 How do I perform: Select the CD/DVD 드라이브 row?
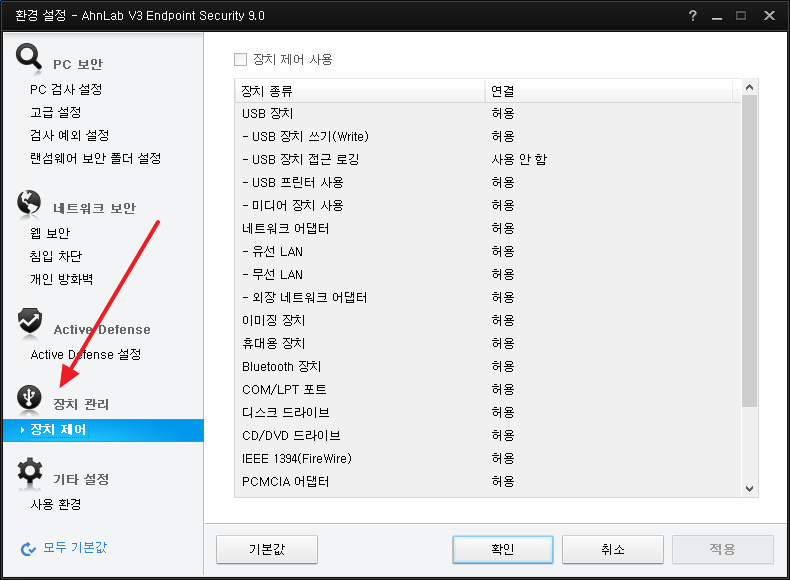pos(488,435)
